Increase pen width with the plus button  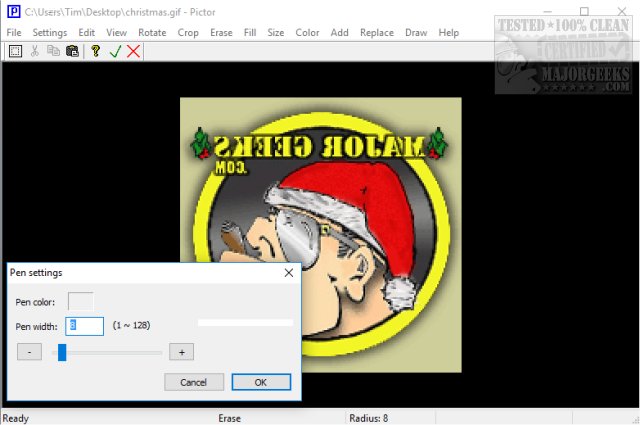(x=182, y=352)
